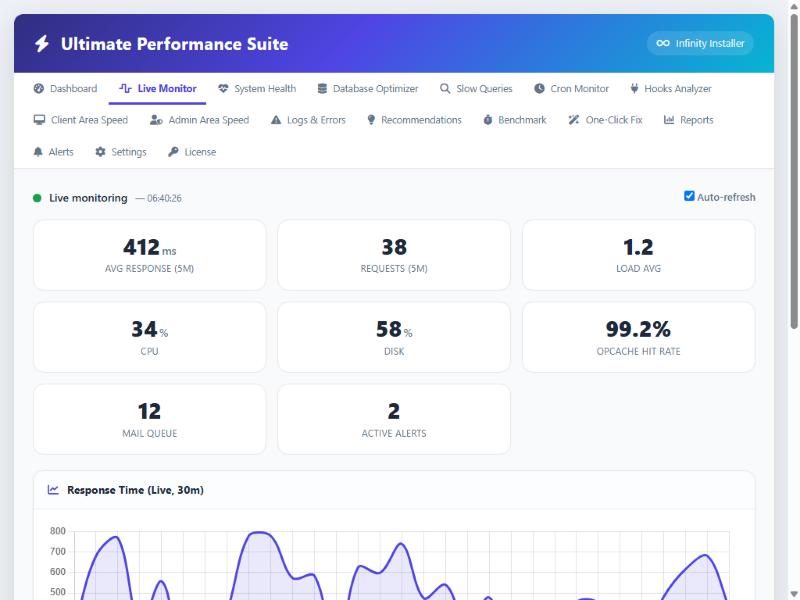Click the Alerts bell icon
Screen dimensions: 800x600
[38, 152]
